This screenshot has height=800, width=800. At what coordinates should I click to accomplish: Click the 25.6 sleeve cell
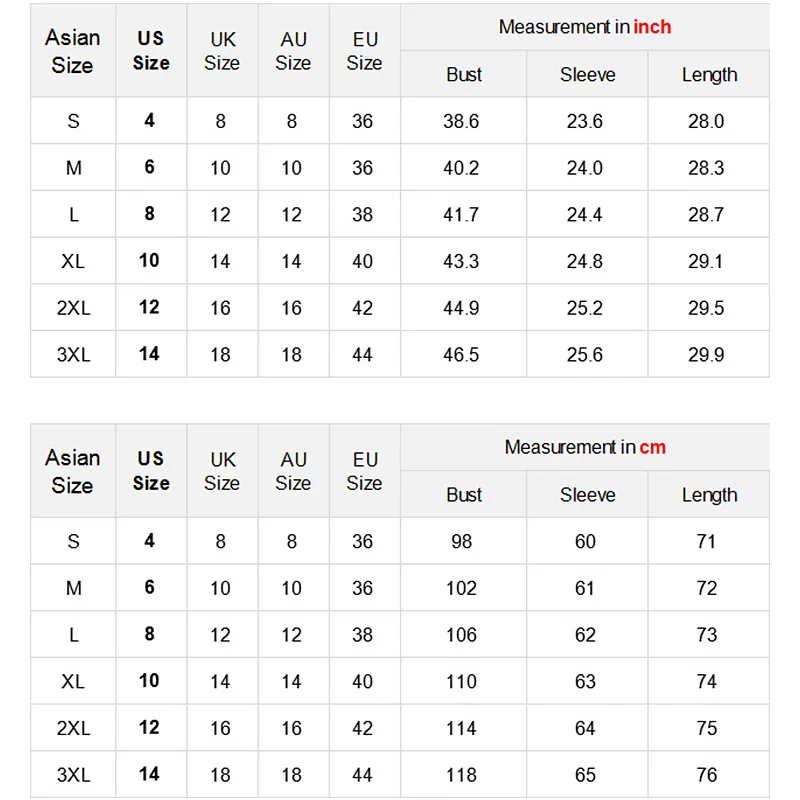585,354
